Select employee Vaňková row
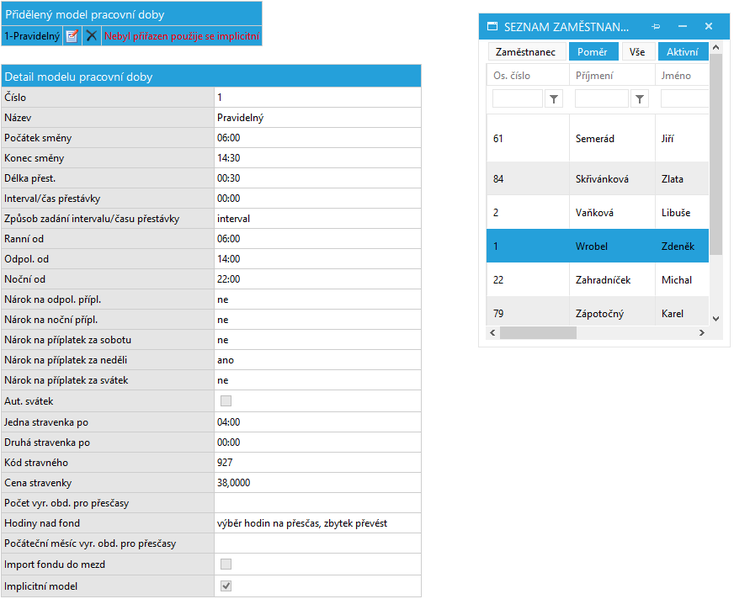The image size is (734, 599). (598, 212)
